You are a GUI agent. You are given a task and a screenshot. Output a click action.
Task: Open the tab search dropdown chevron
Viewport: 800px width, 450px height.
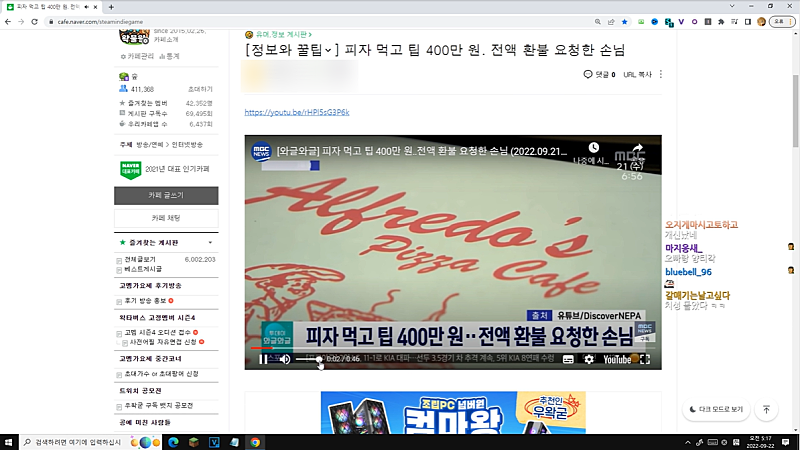[x=732, y=6]
